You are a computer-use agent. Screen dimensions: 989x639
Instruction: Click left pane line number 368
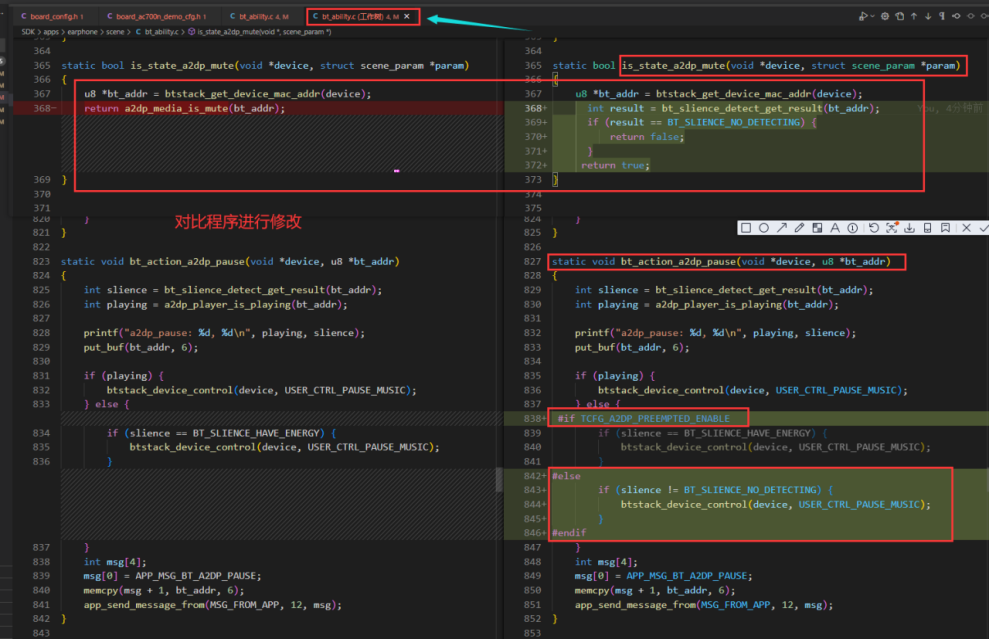click(x=42, y=108)
